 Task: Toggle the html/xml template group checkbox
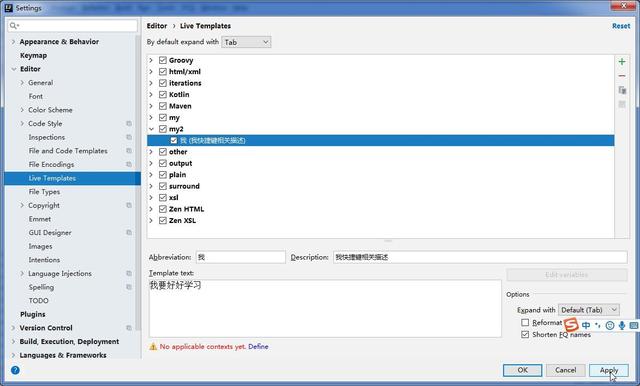pos(163,71)
